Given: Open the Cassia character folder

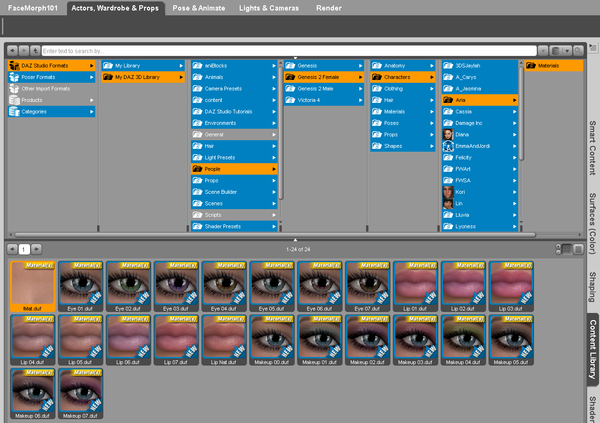Looking at the screenshot, I should click(480, 111).
